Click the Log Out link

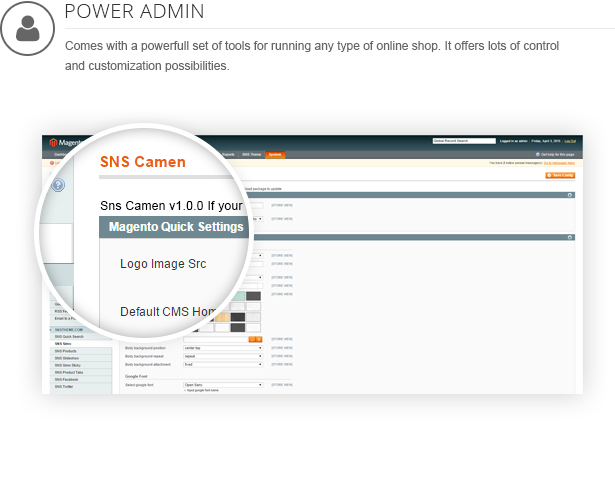[x=569, y=142]
